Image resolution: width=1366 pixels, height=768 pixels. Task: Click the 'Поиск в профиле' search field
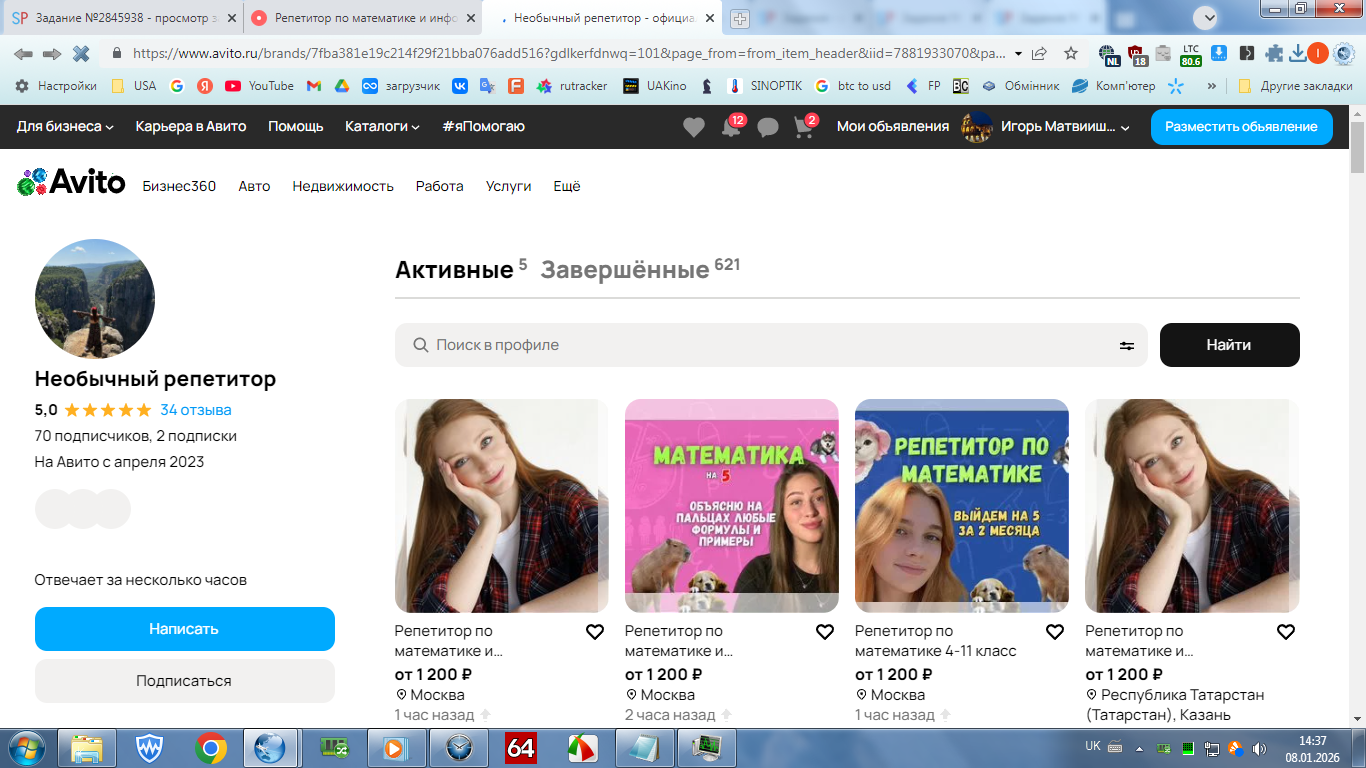pyautogui.click(x=771, y=345)
